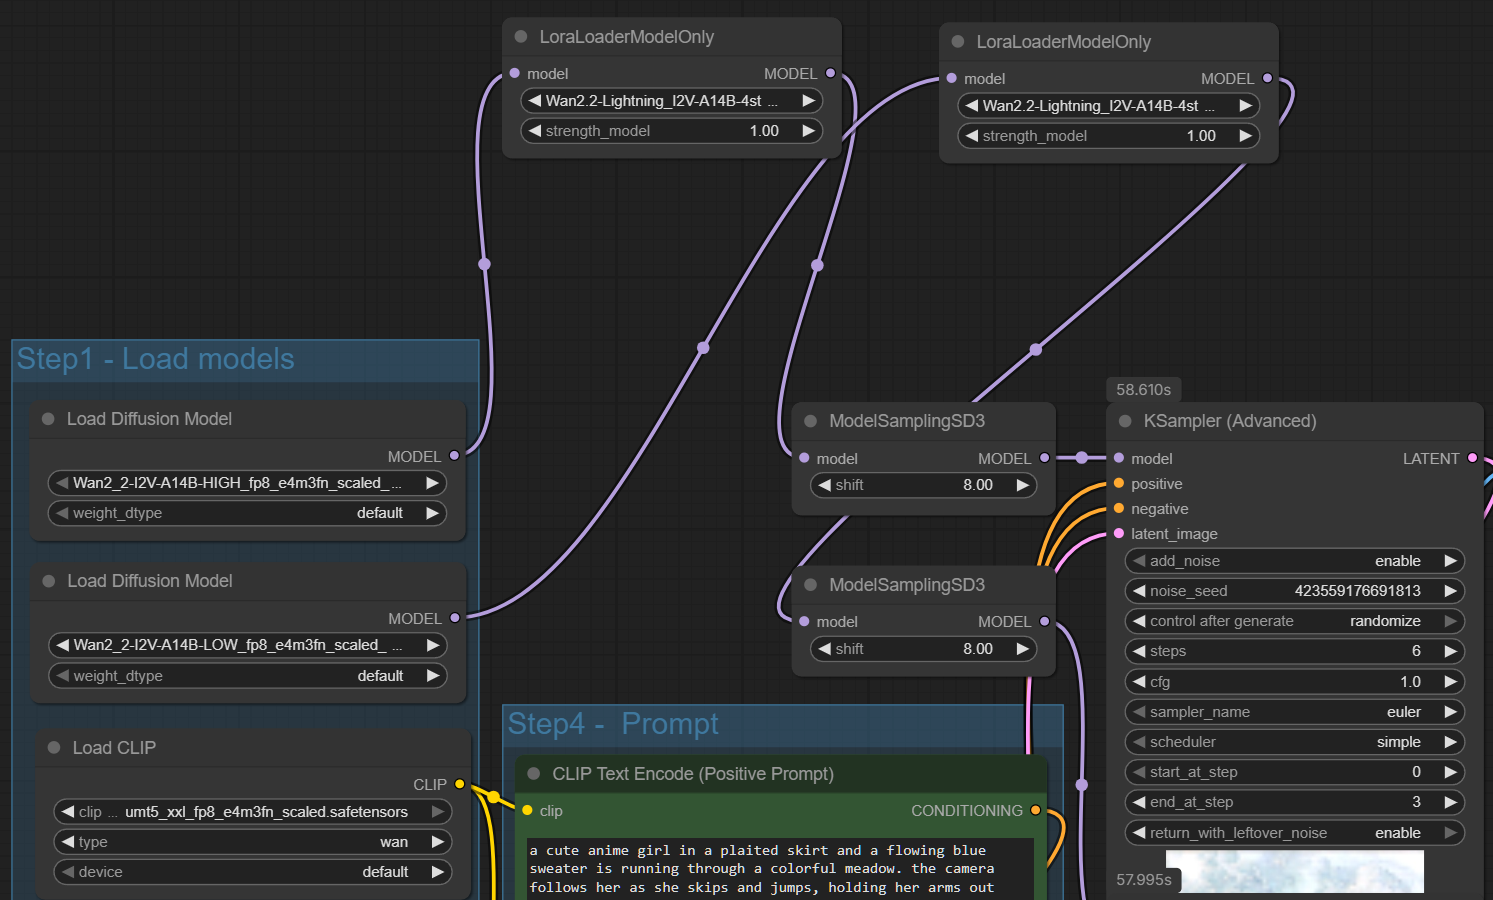Click the previous arrow on the scheduler widget
This screenshot has height=900, width=1493.
(1139, 742)
